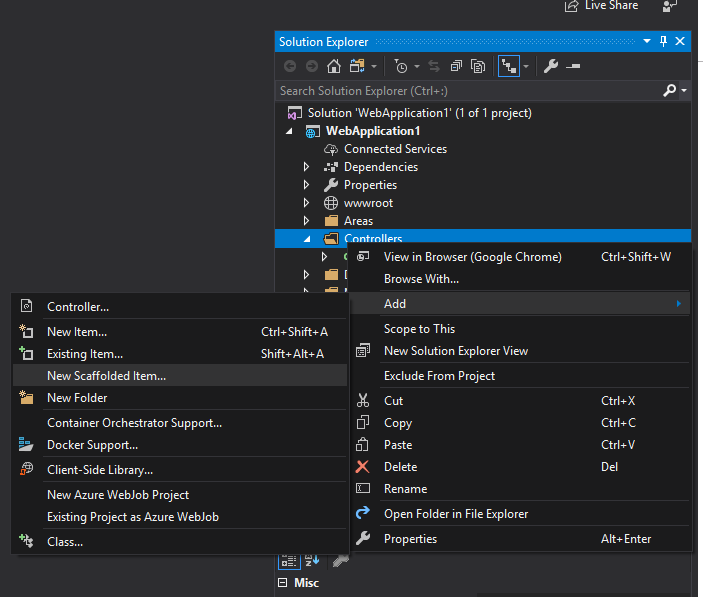This screenshot has width=703, height=597.
Task: Select the wwwroot globe icon
Action: click(331, 203)
